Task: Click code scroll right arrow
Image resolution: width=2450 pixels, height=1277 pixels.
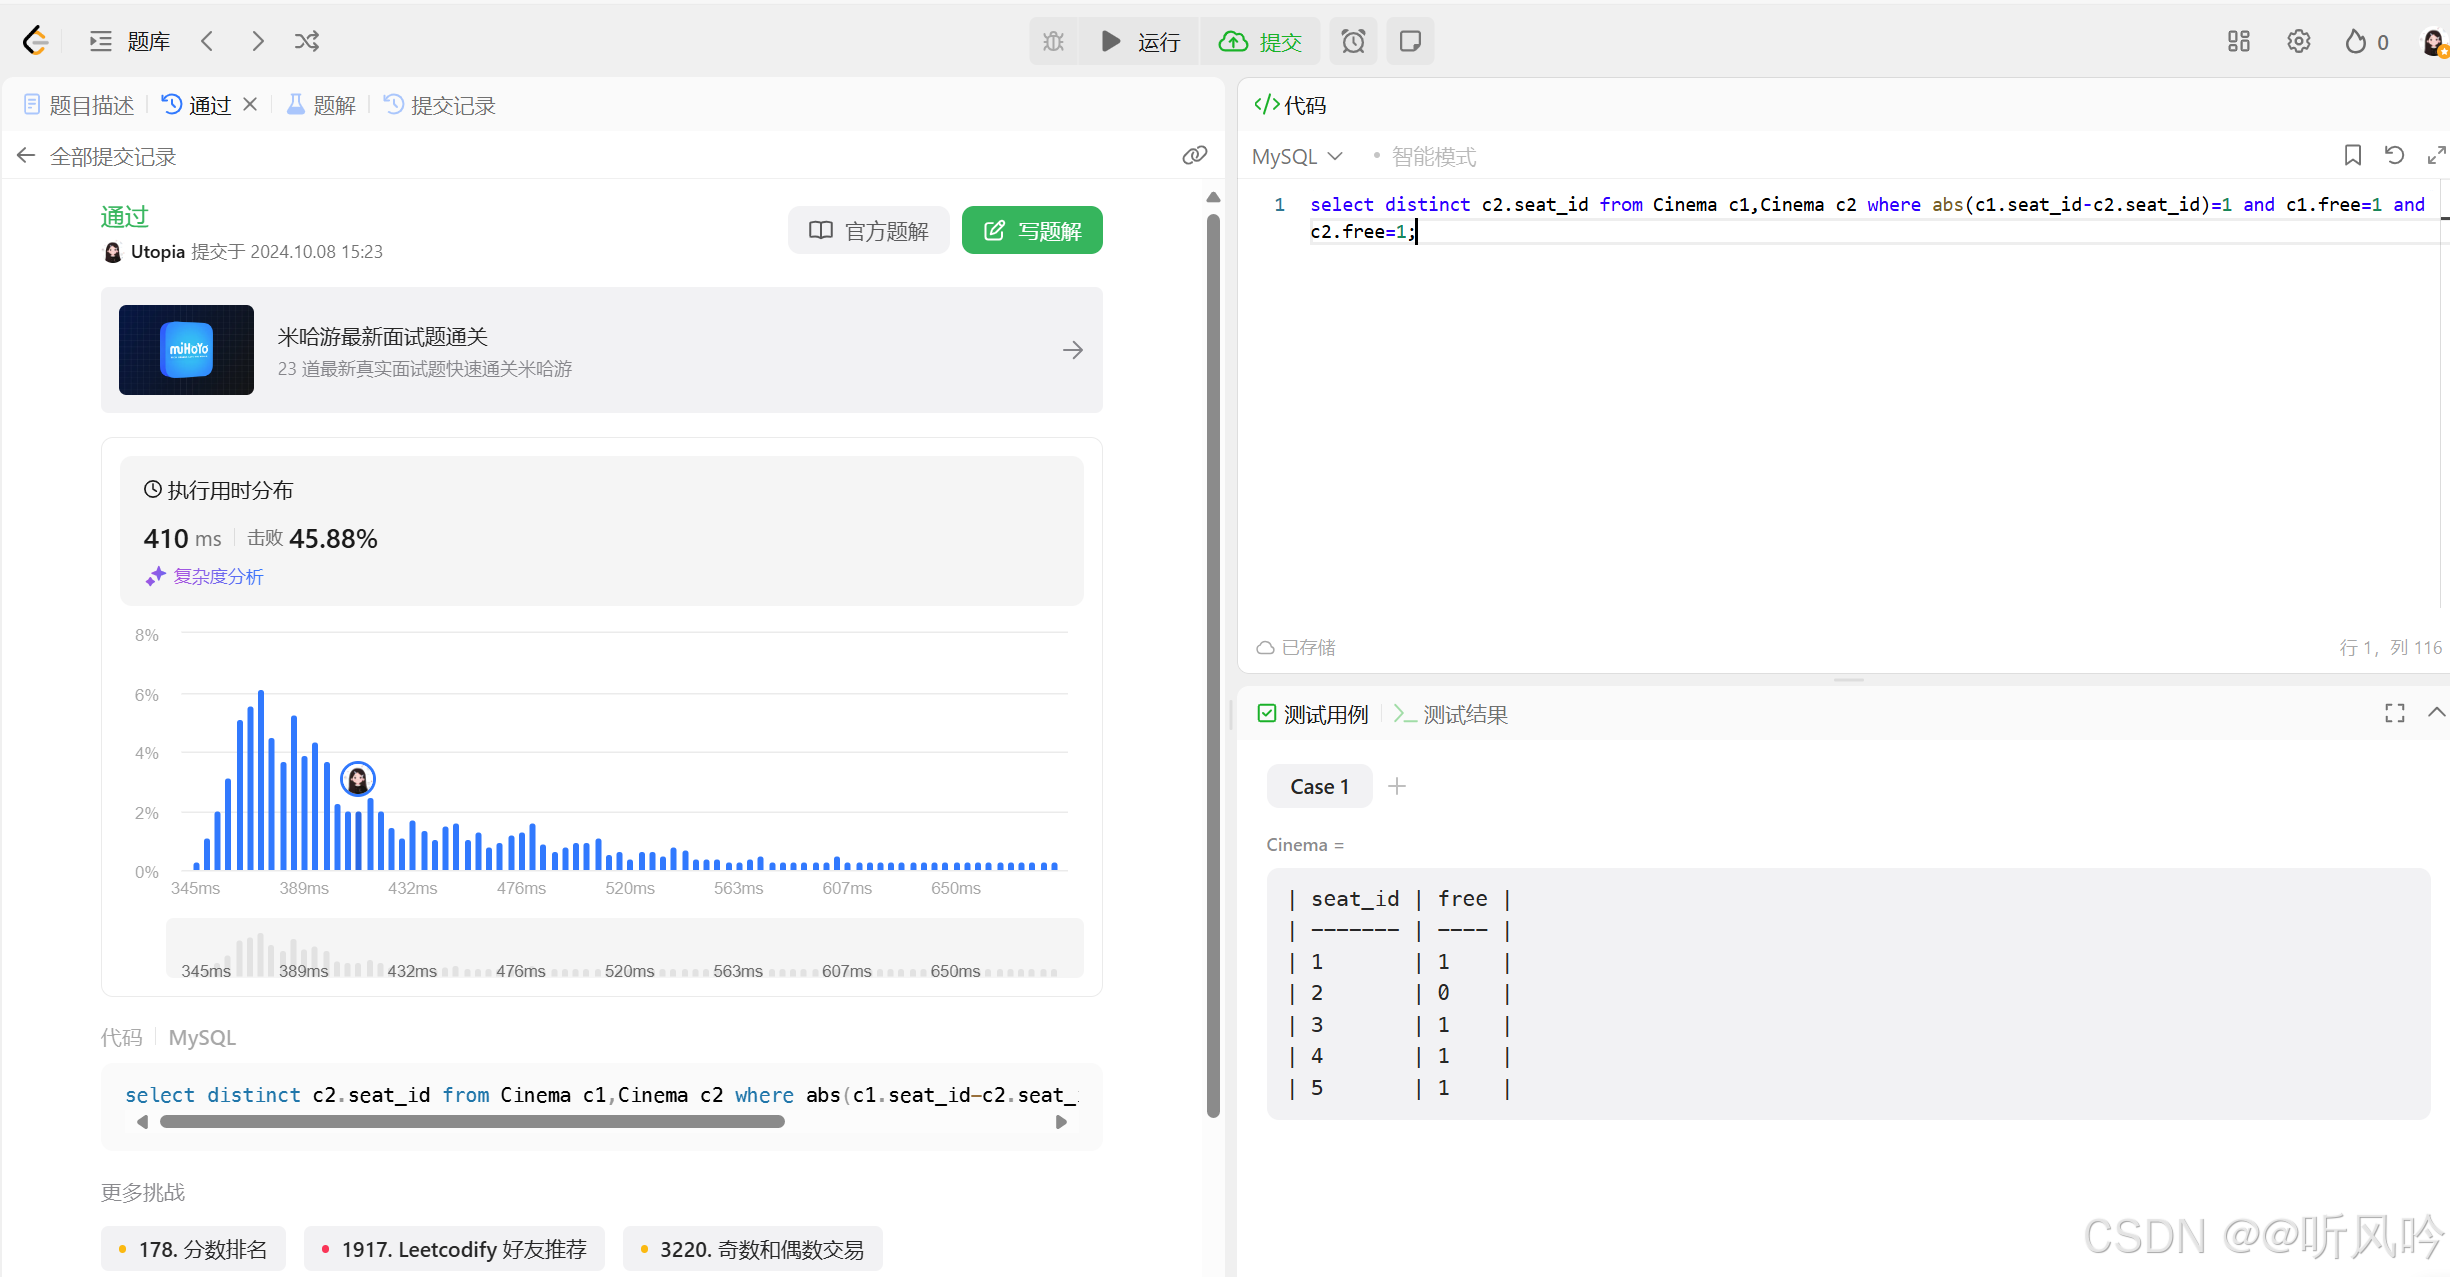Action: click(1061, 1122)
